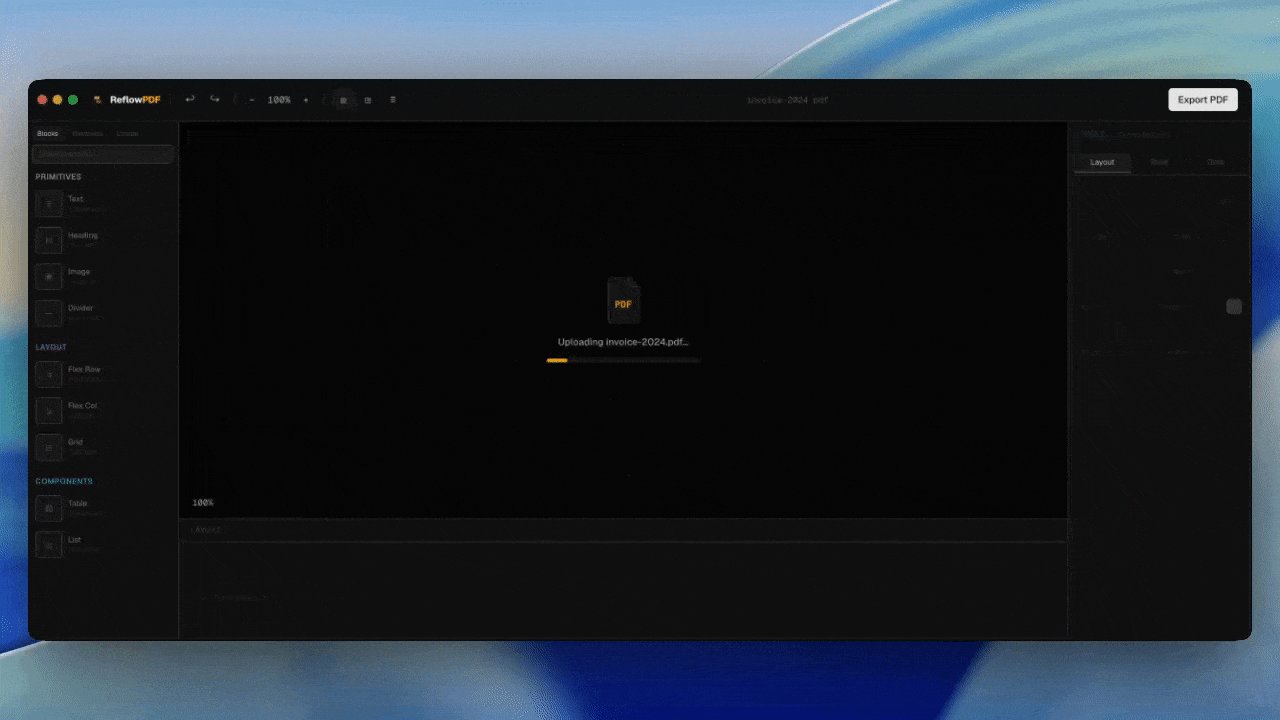Click the Export PDF button

click(x=1202, y=100)
